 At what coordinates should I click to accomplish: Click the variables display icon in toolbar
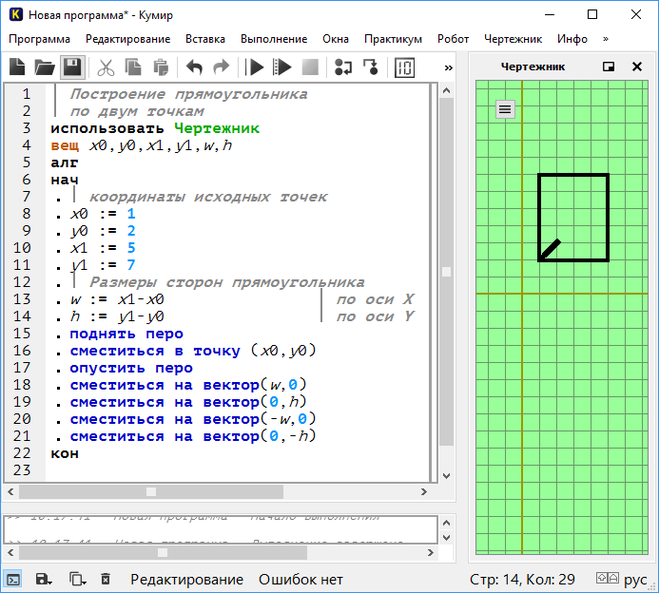click(x=404, y=67)
